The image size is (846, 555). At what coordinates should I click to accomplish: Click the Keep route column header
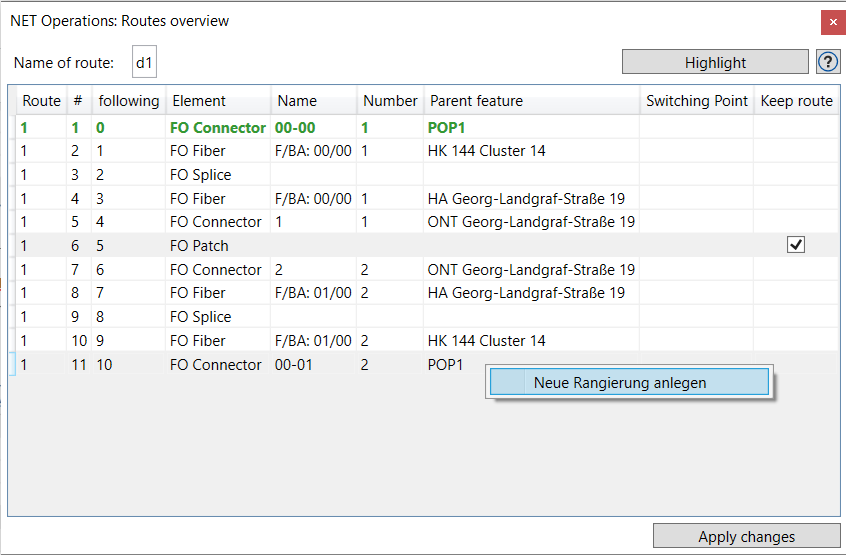coord(796,101)
